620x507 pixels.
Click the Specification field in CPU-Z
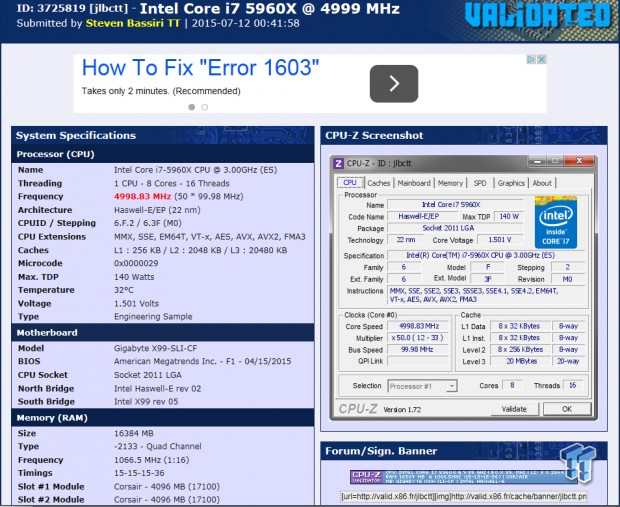[x=486, y=255]
